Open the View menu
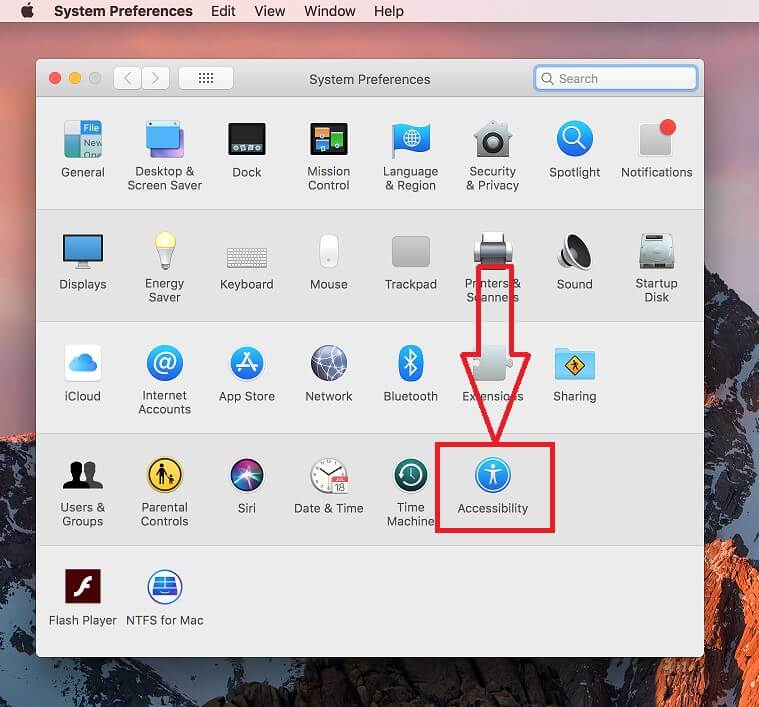Viewport: 759px width, 707px height. point(269,11)
